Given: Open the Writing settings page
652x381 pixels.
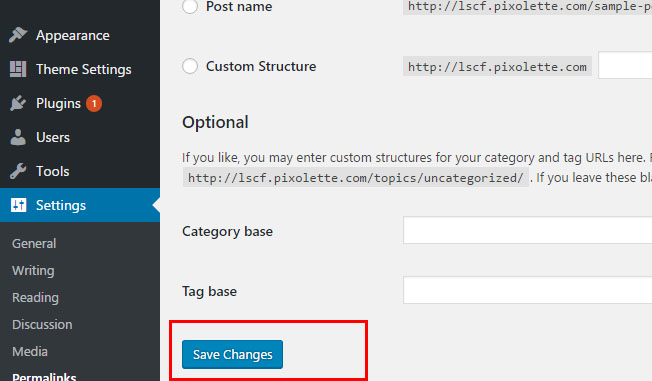Looking at the screenshot, I should click(33, 270).
